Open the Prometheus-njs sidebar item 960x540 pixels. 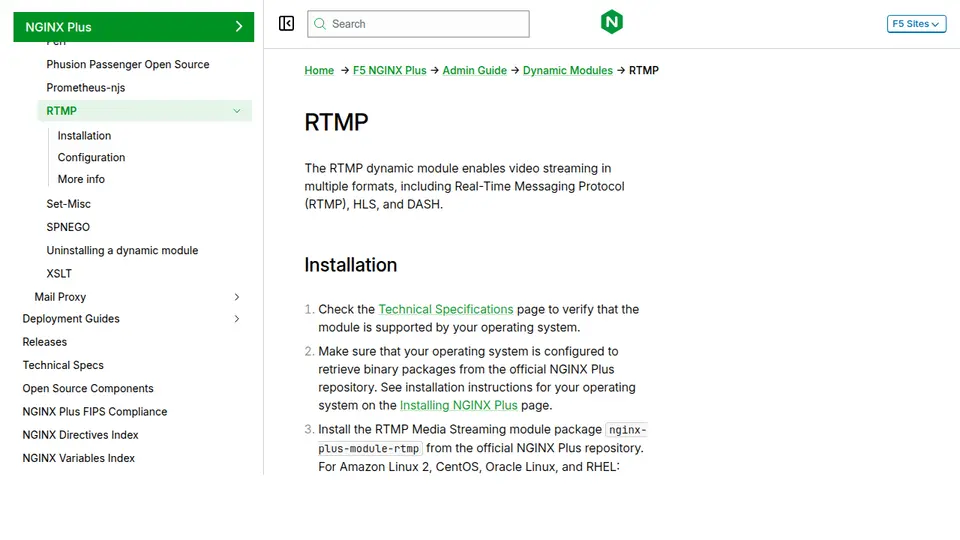click(86, 88)
